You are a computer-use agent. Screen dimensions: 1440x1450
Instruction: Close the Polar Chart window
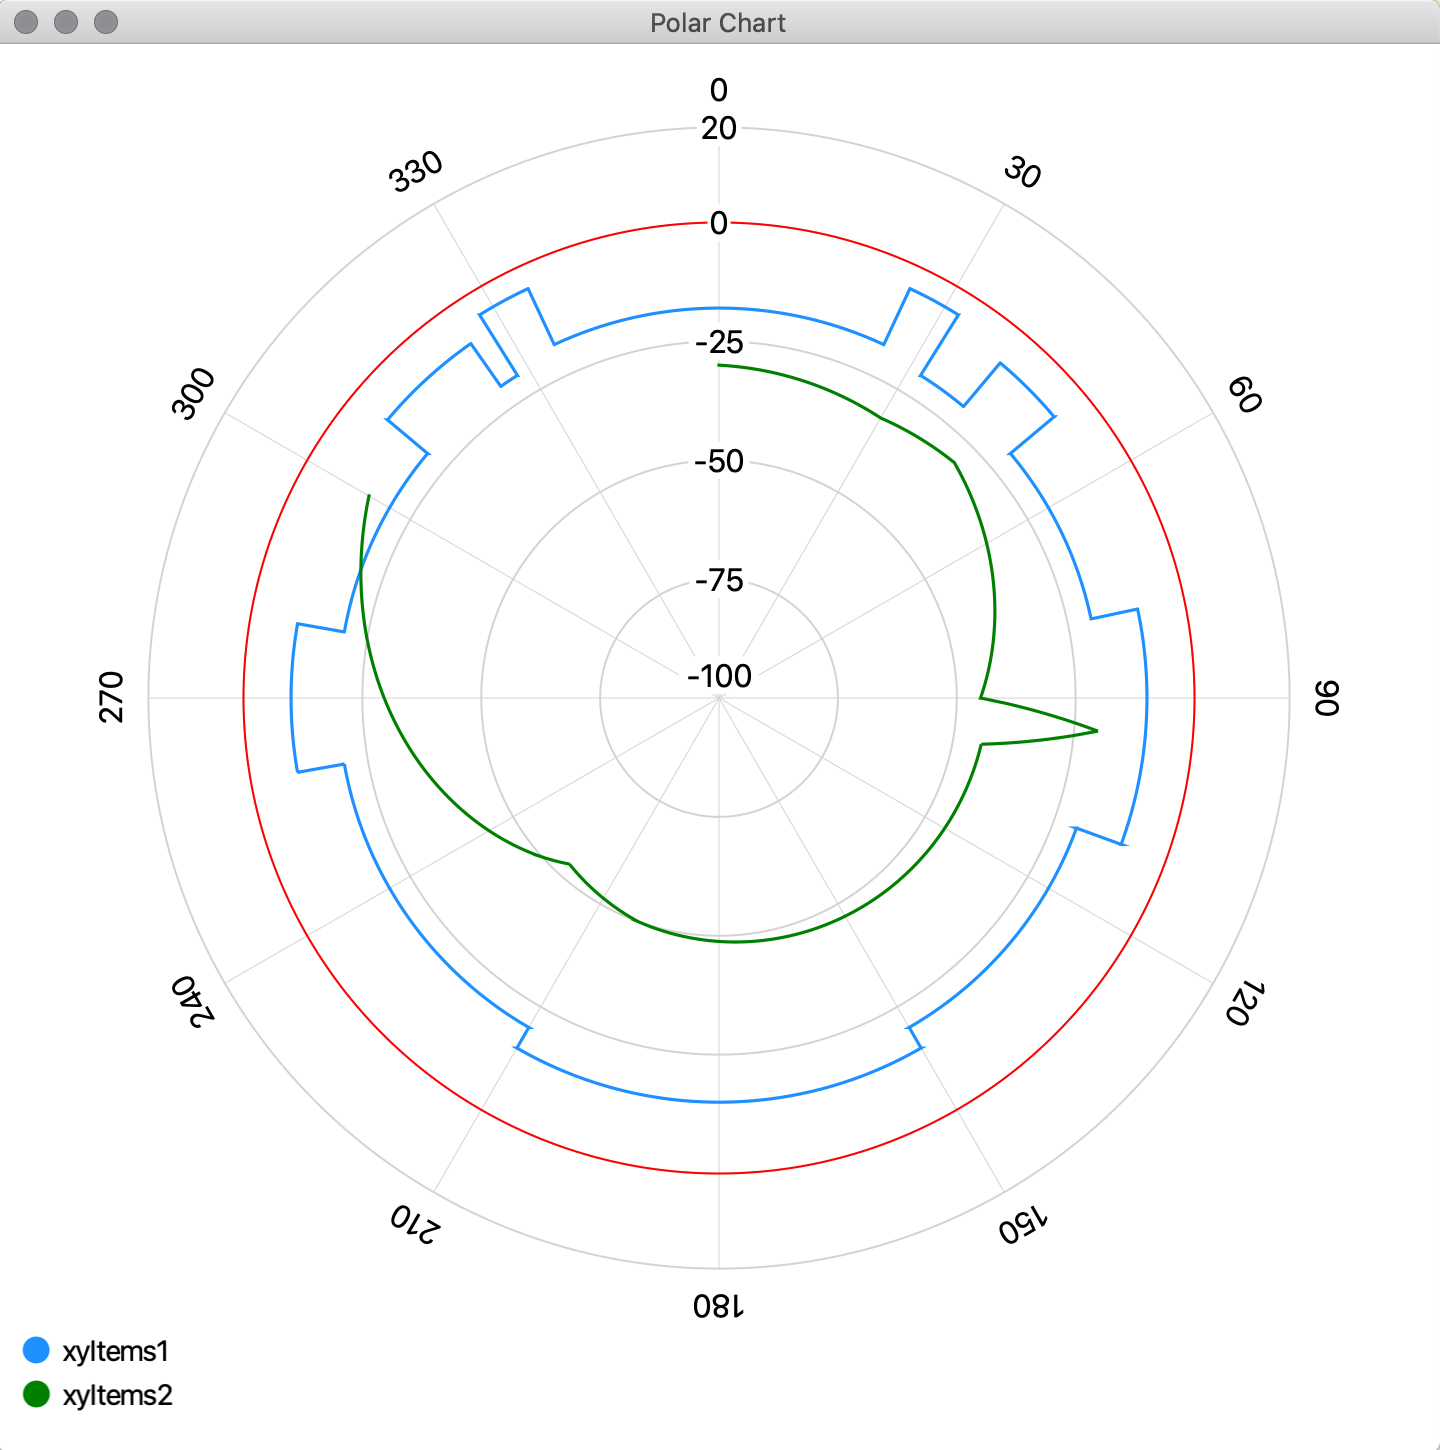[27, 22]
